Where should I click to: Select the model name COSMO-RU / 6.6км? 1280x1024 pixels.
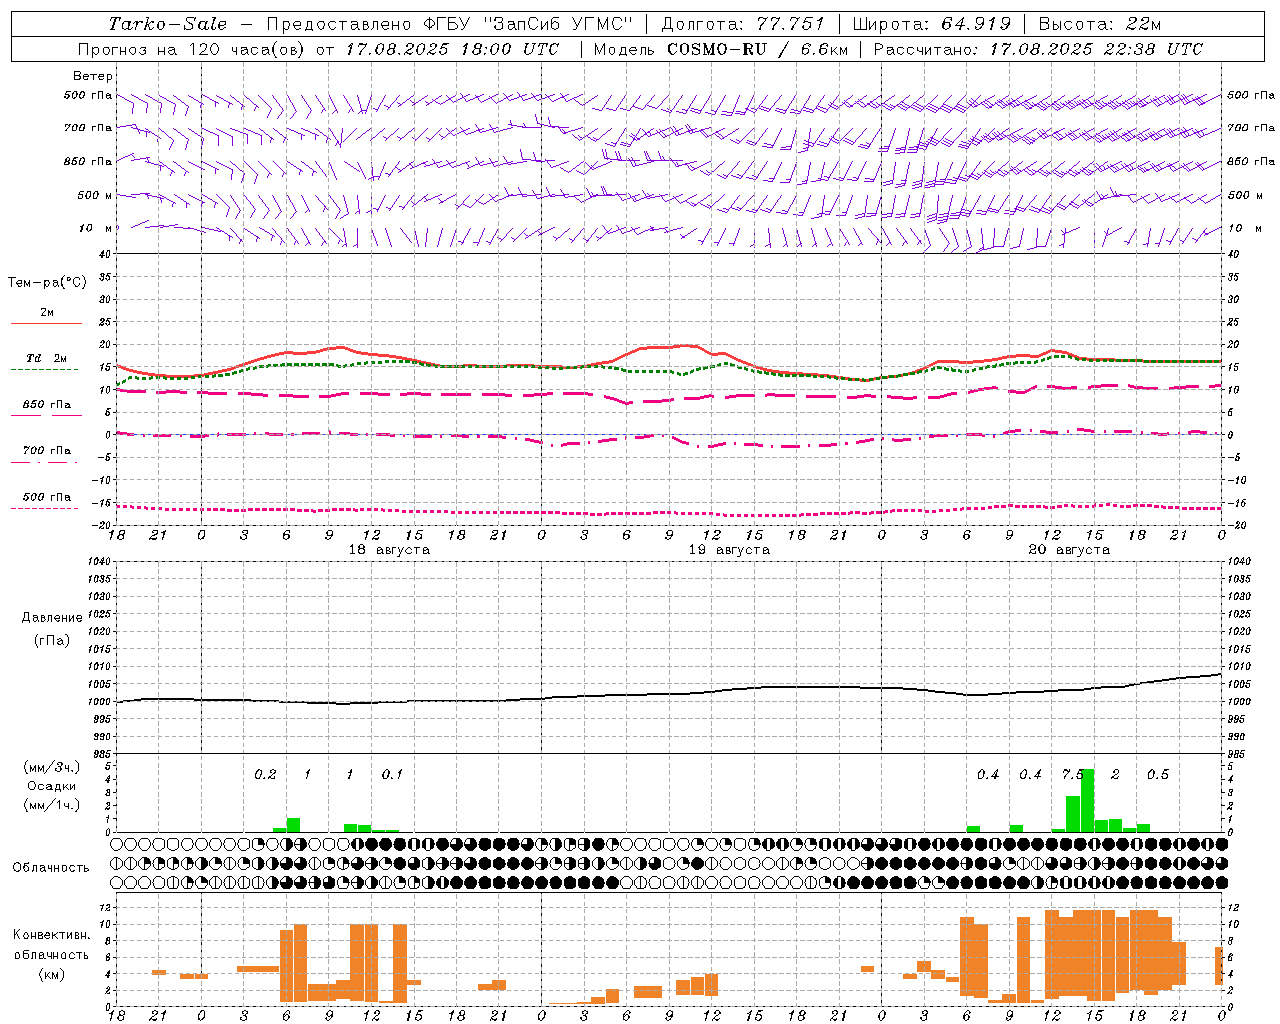756,49
